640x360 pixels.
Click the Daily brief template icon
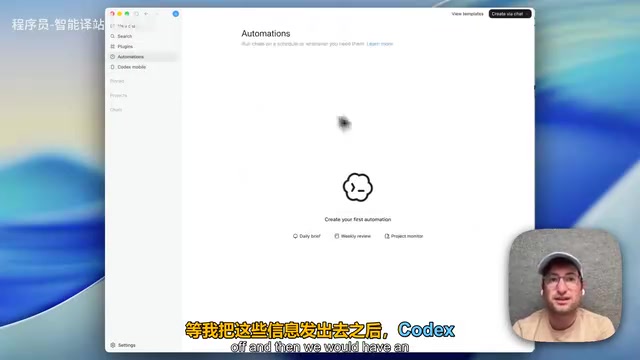(295, 236)
